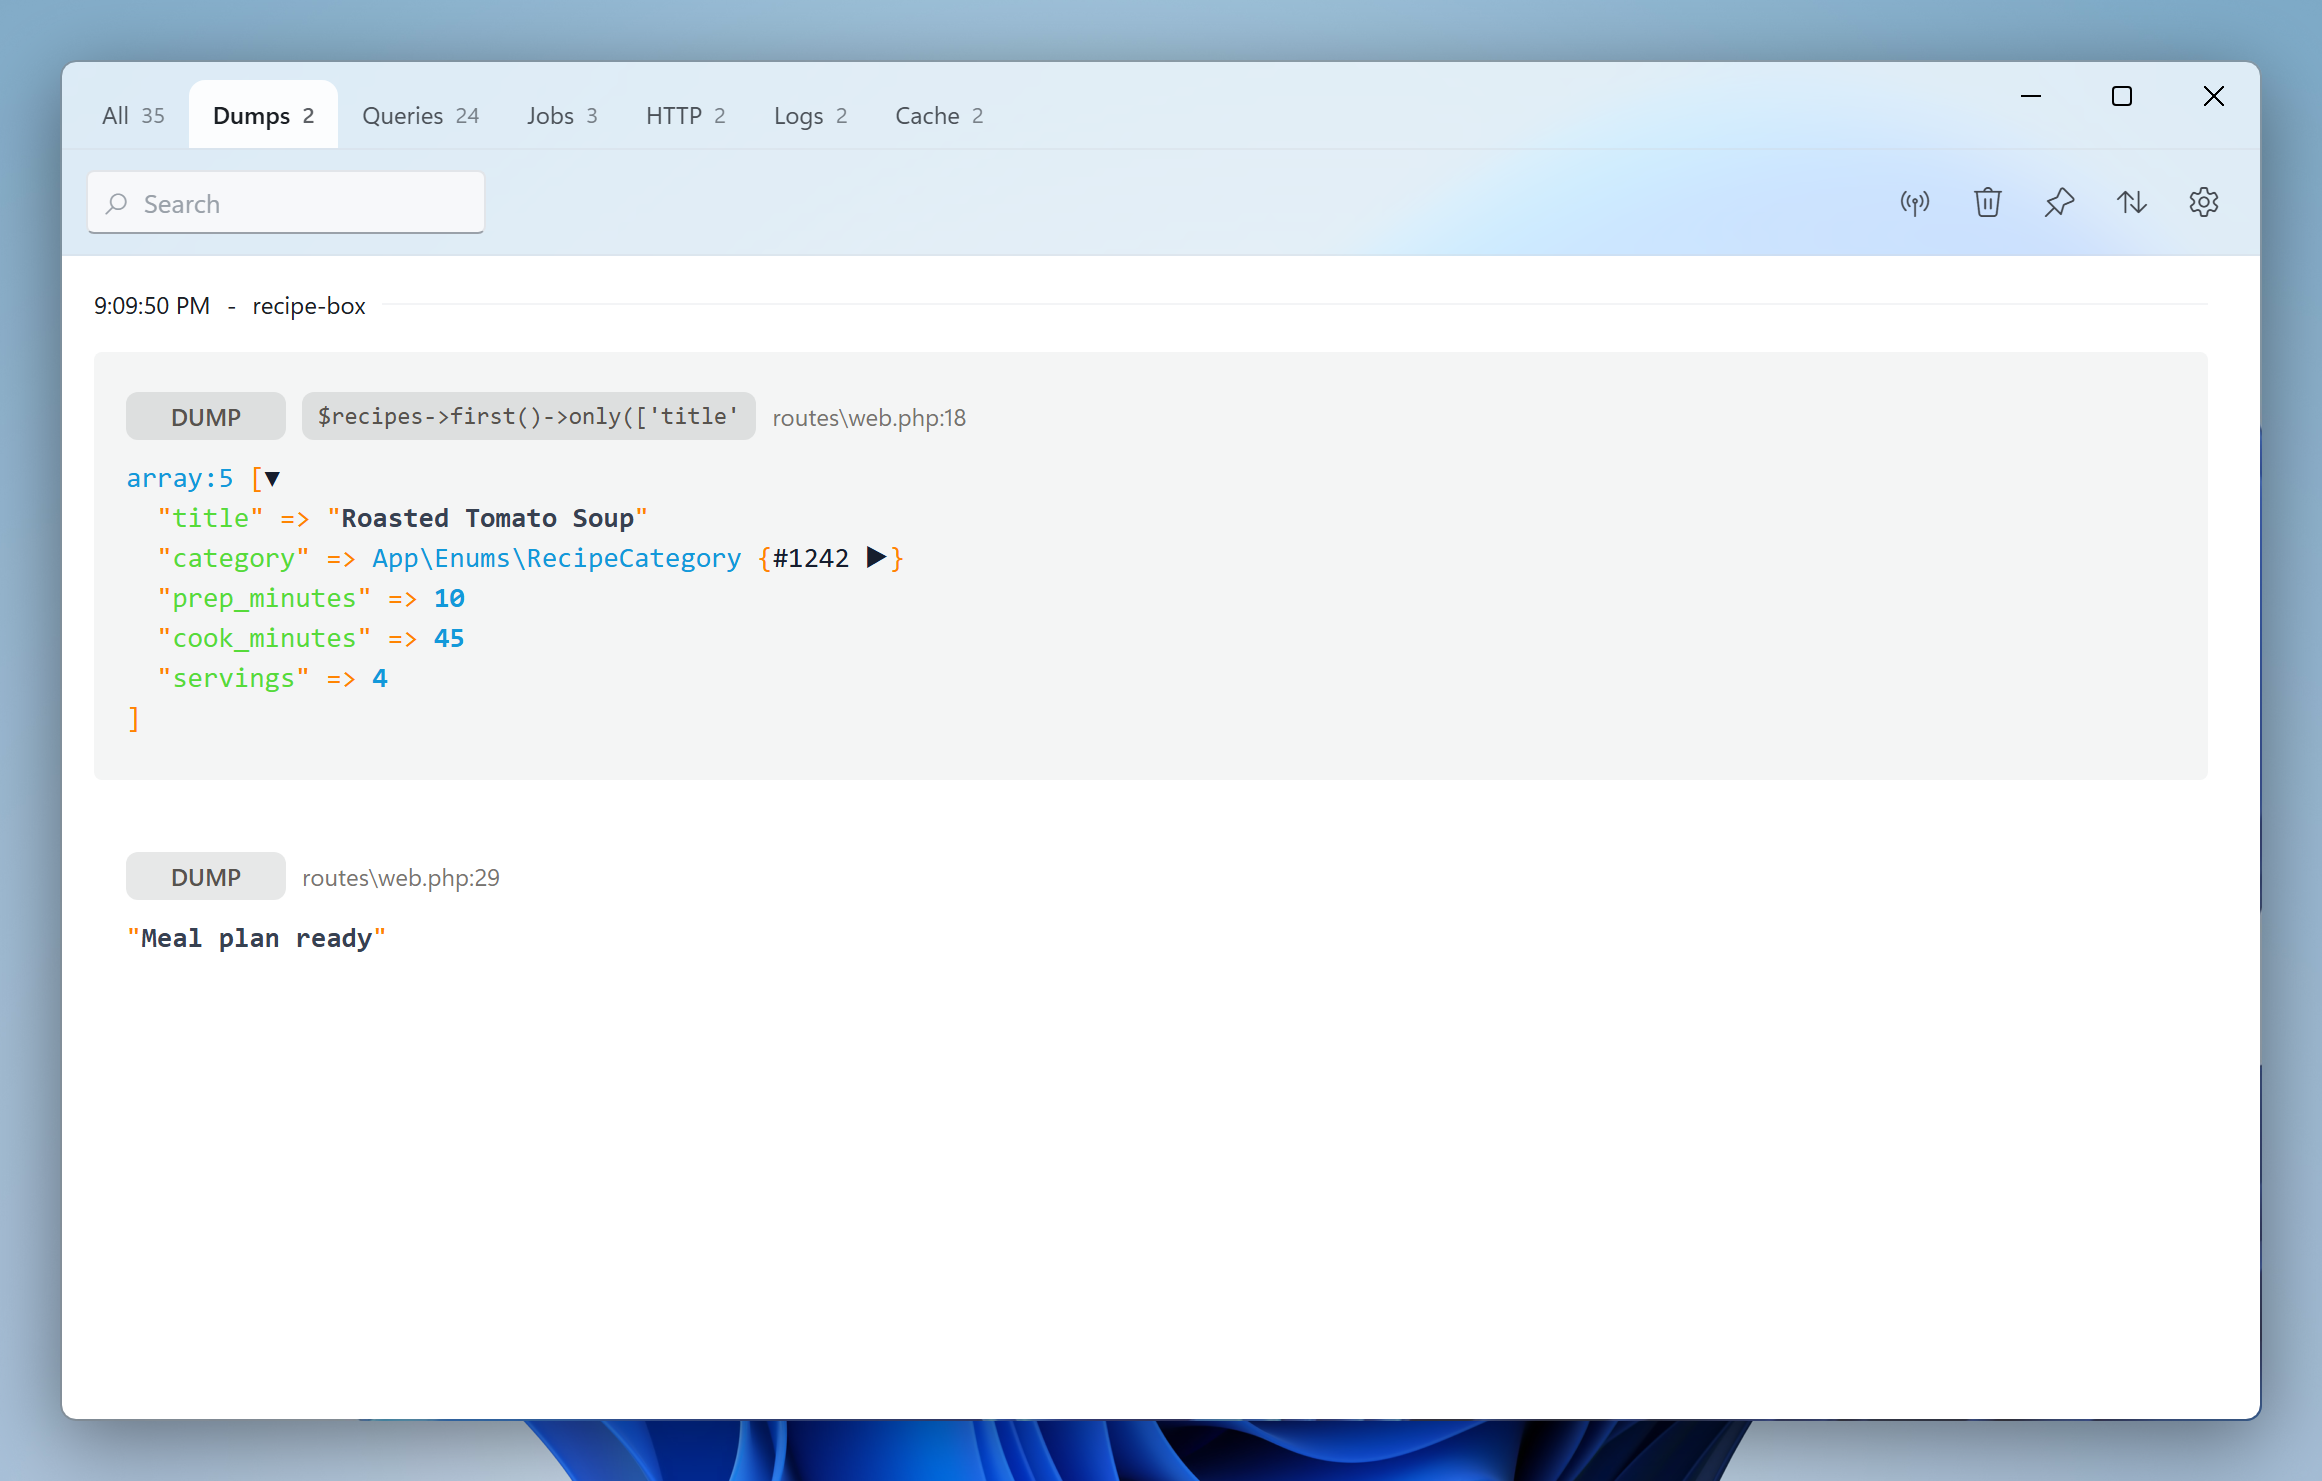2322x1481 pixels.
Task: Close the debug window
Action: click(x=2213, y=96)
